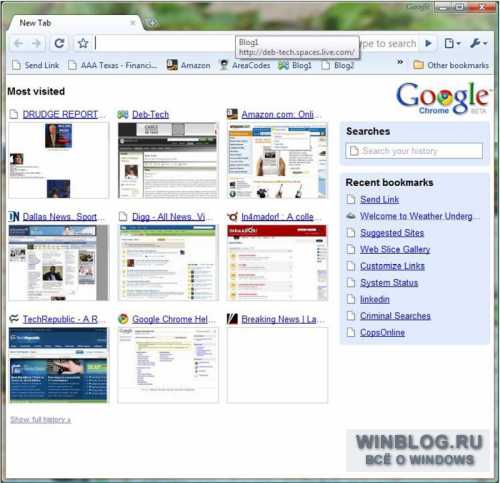Click the Go arrow next to address bar
The width and height of the screenshot is (500, 483).
coord(429,43)
